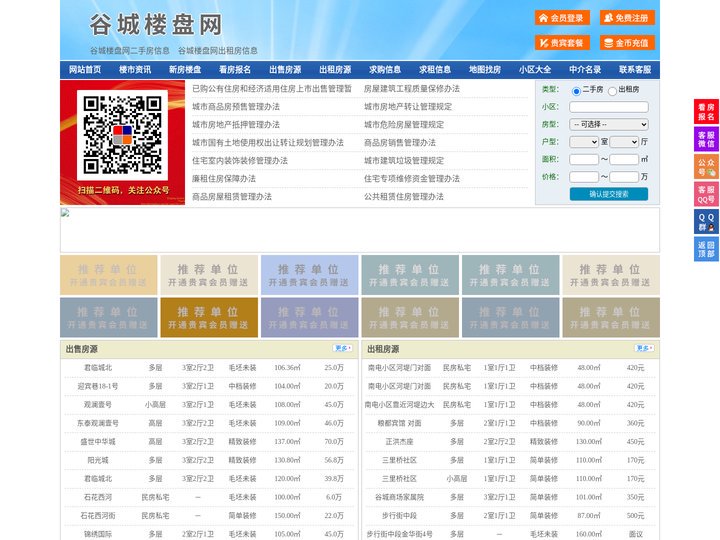Image resolution: width=720 pixels, height=540 pixels.
Task: Focus the maximum 面积 field
Action: click(x=624, y=159)
